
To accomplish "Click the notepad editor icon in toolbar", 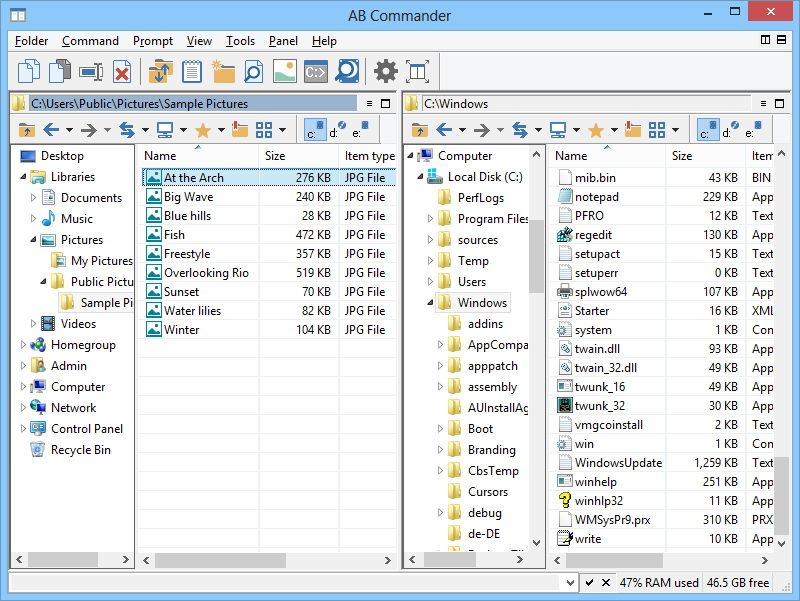I will point(191,71).
